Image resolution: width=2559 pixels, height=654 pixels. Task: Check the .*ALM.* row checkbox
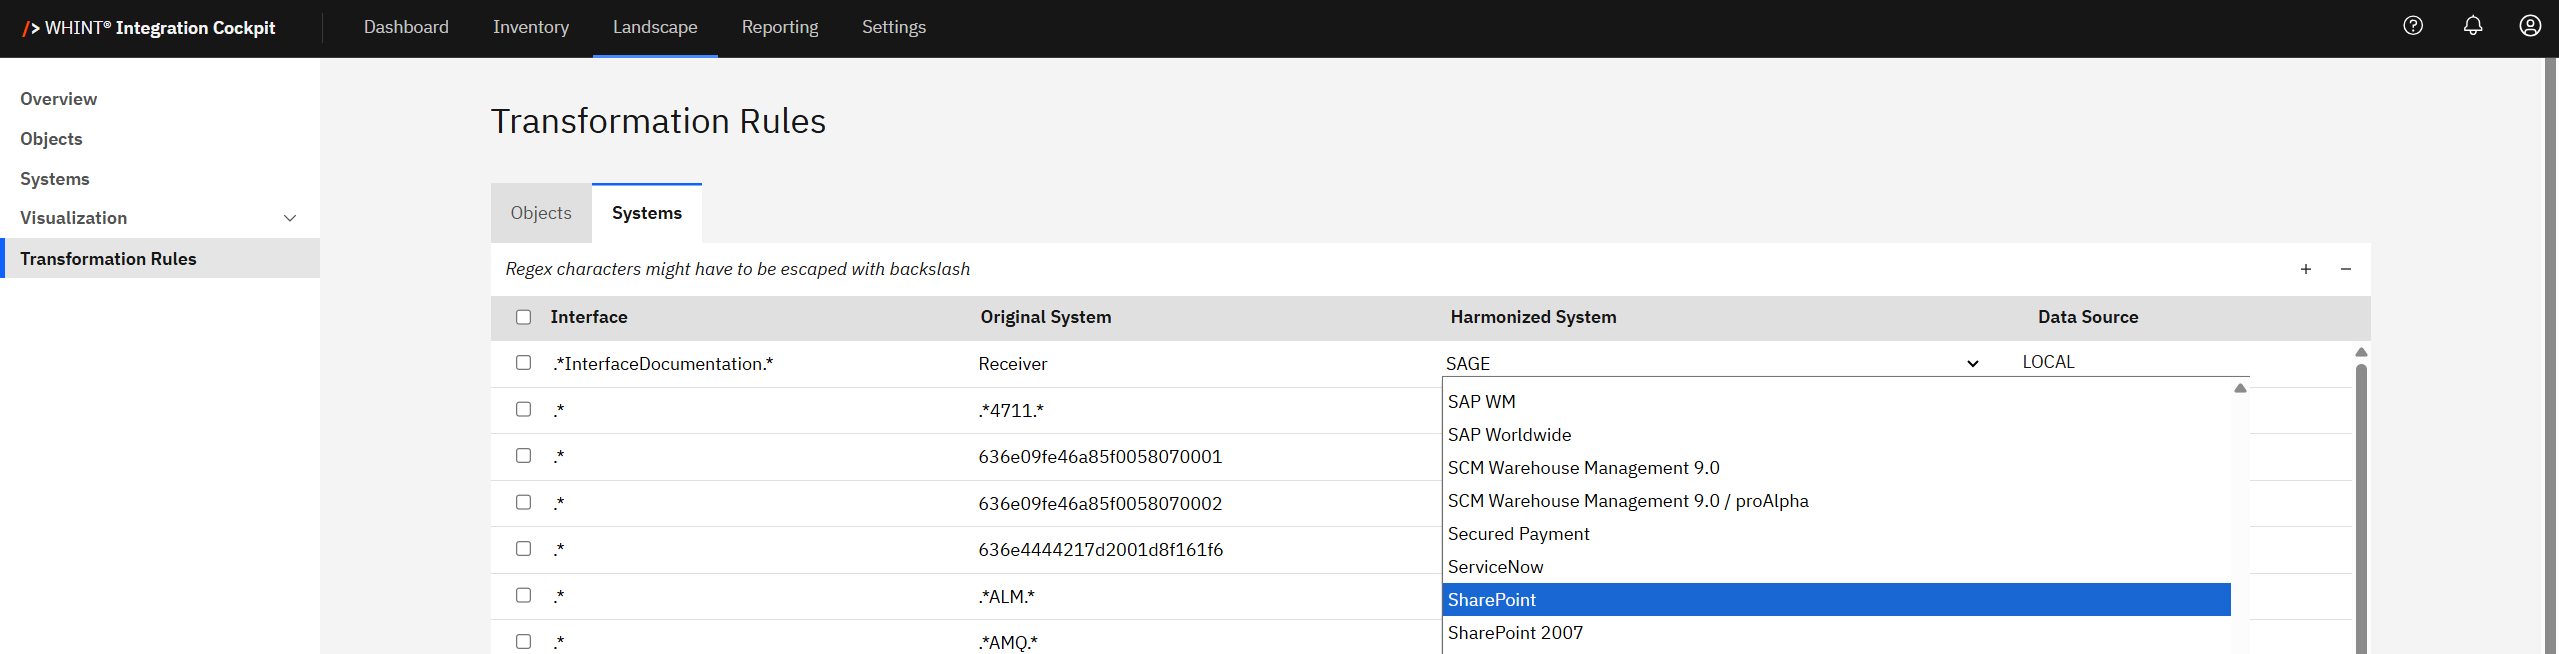[523, 595]
